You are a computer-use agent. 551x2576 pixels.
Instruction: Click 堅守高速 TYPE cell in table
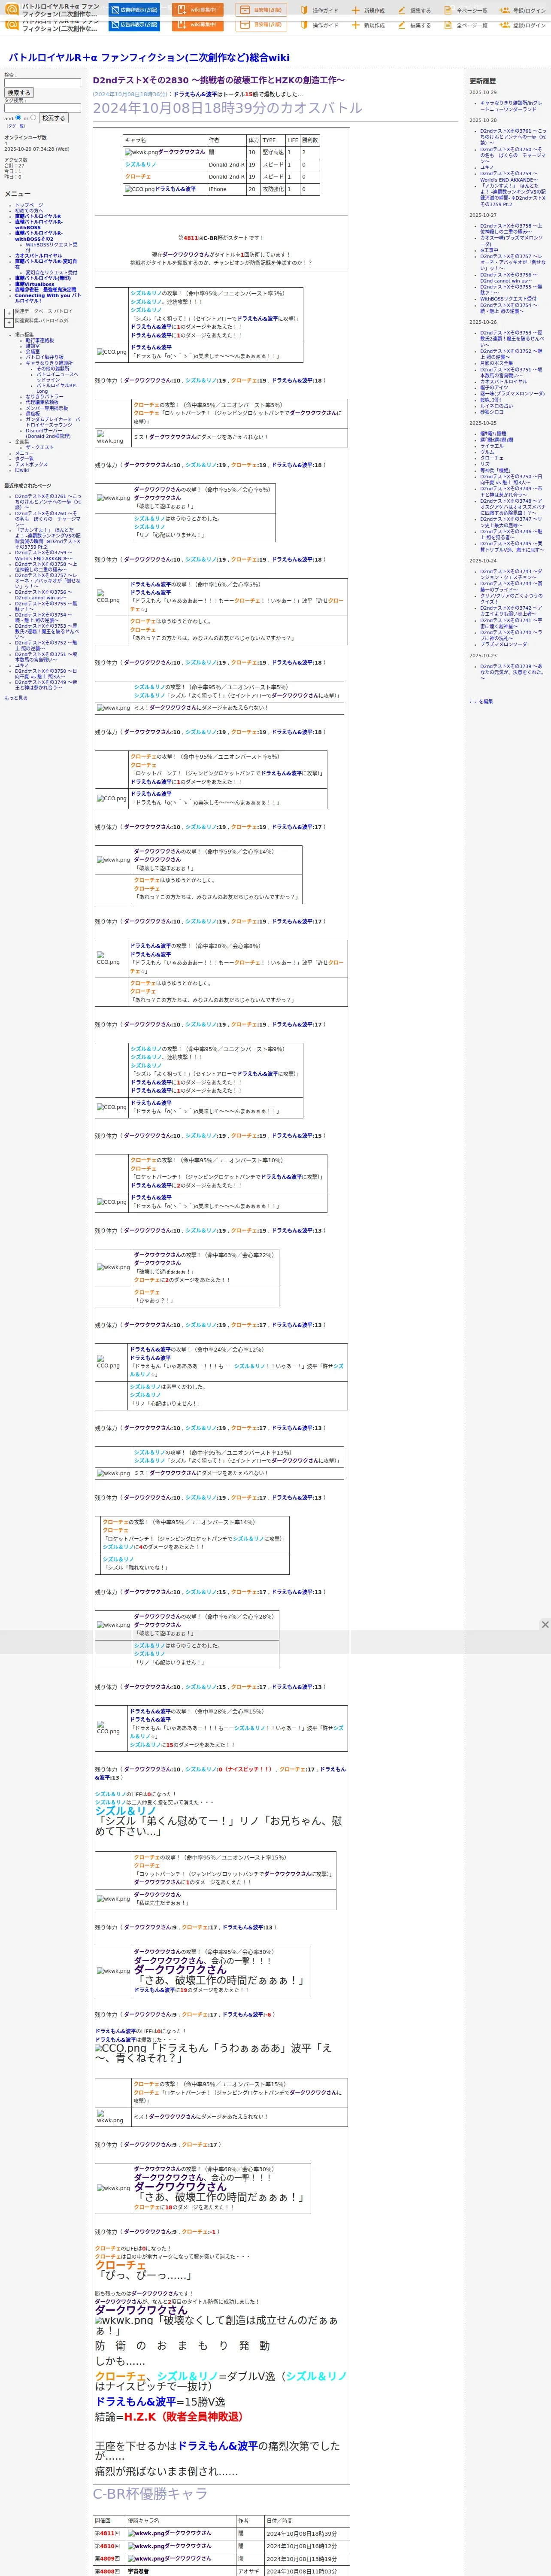[272, 153]
